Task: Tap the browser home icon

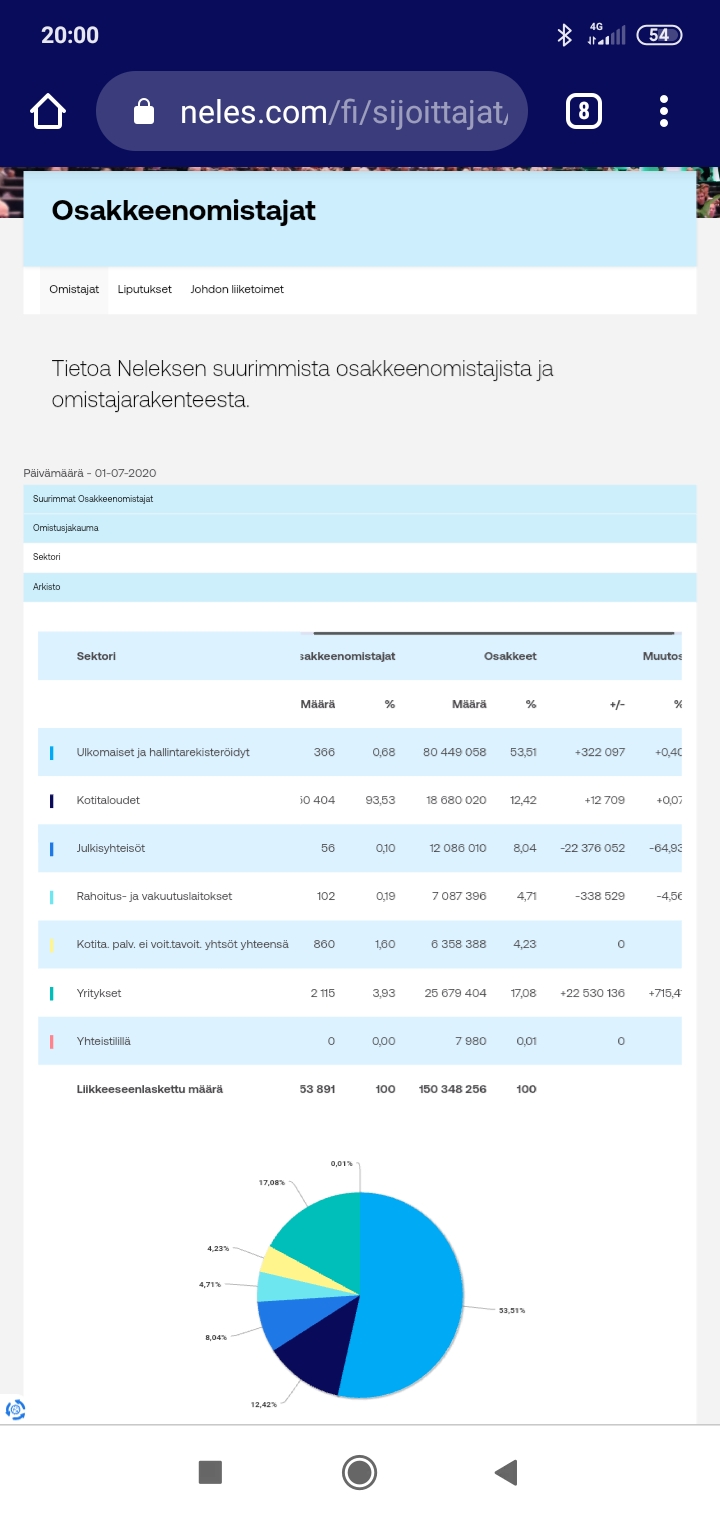Action: (48, 111)
